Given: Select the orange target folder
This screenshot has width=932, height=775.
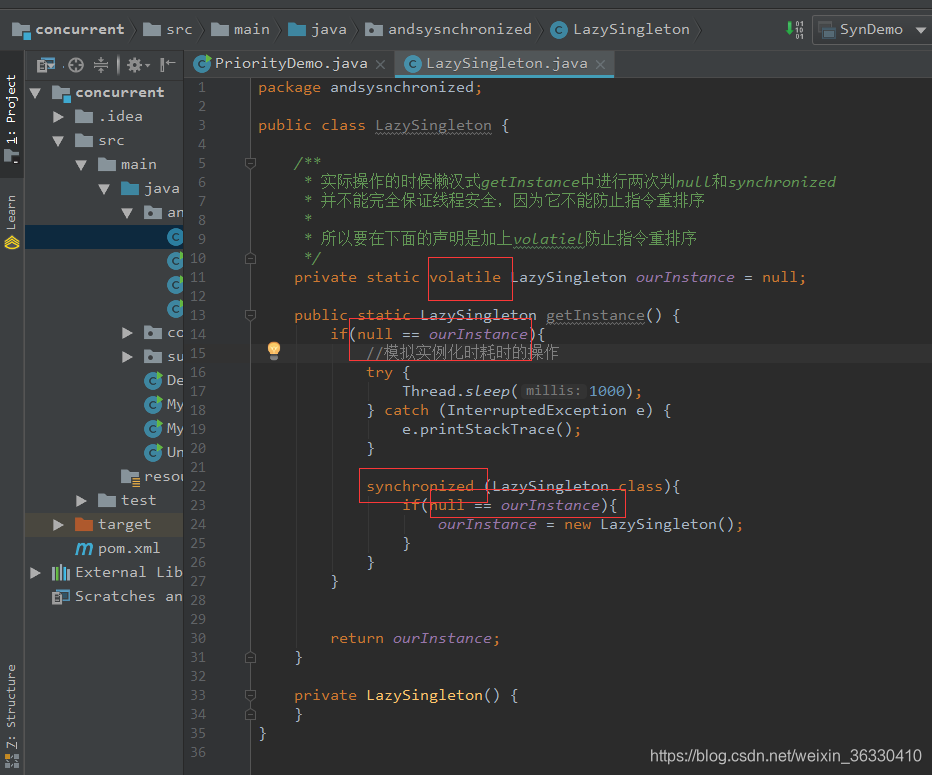Looking at the screenshot, I should point(113,524).
